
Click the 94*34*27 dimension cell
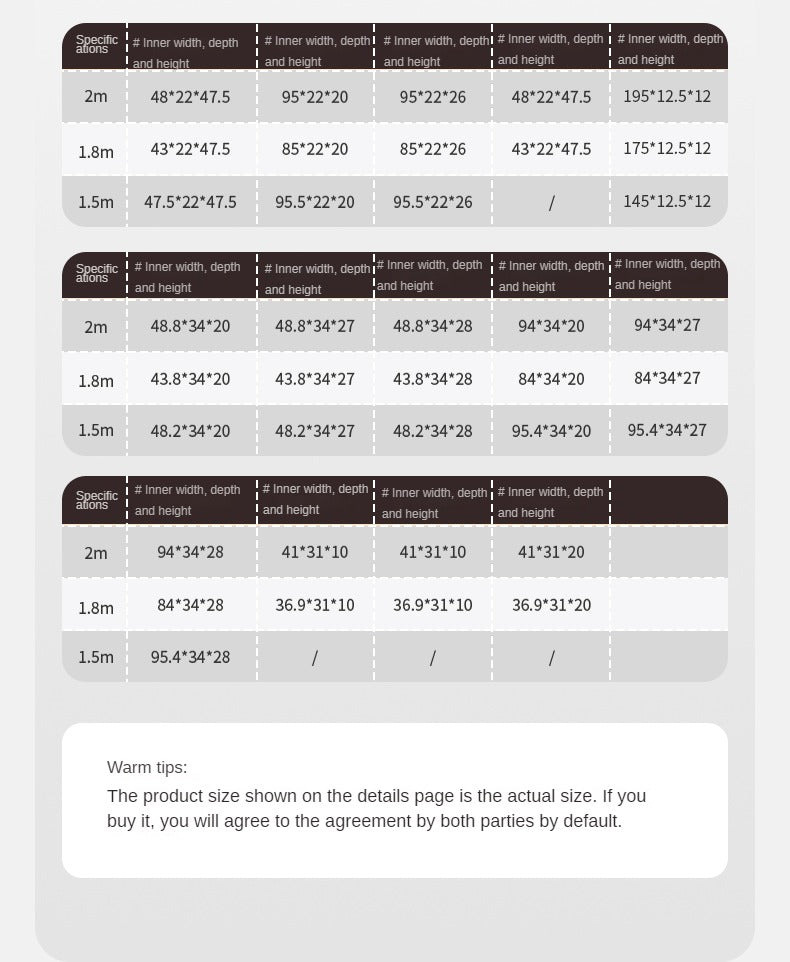667,325
